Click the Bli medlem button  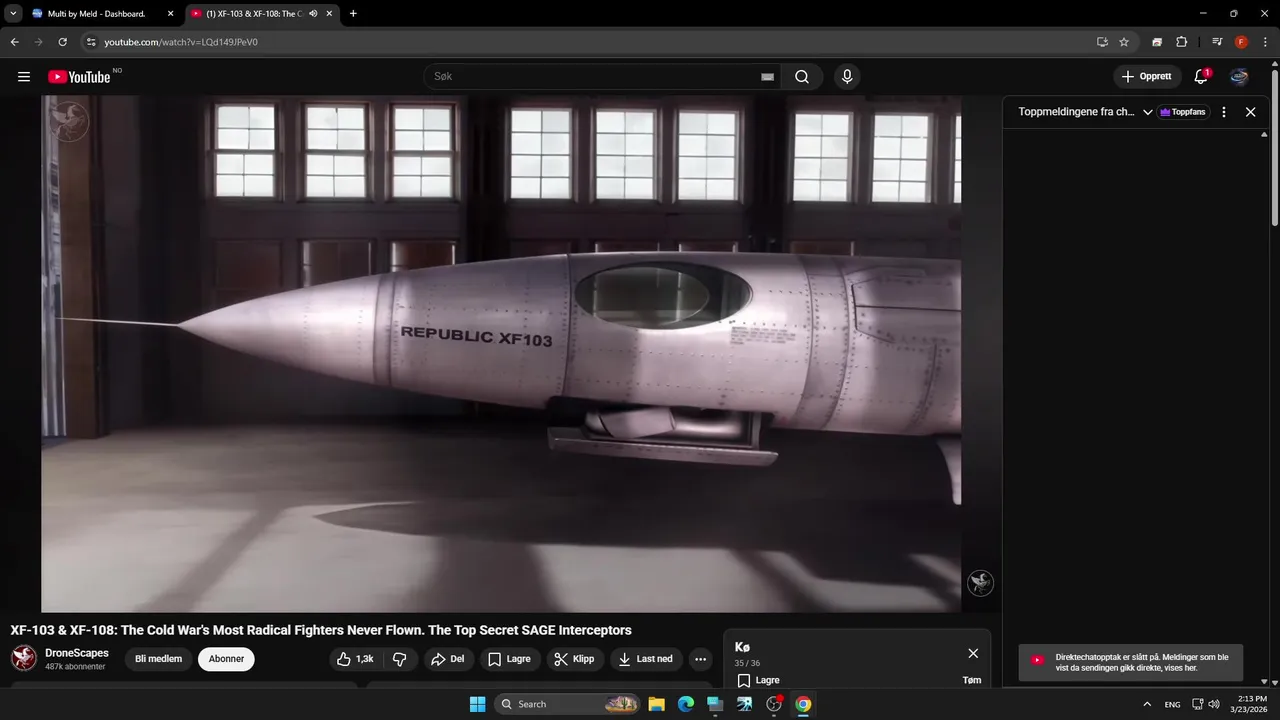click(x=158, y=659)
